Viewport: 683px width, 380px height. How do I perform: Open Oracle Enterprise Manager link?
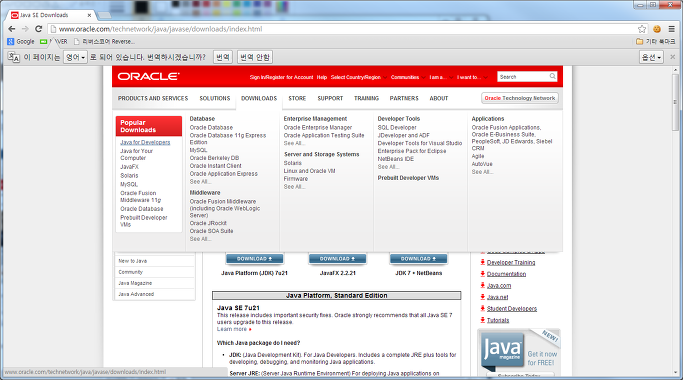tap(318, 128)
